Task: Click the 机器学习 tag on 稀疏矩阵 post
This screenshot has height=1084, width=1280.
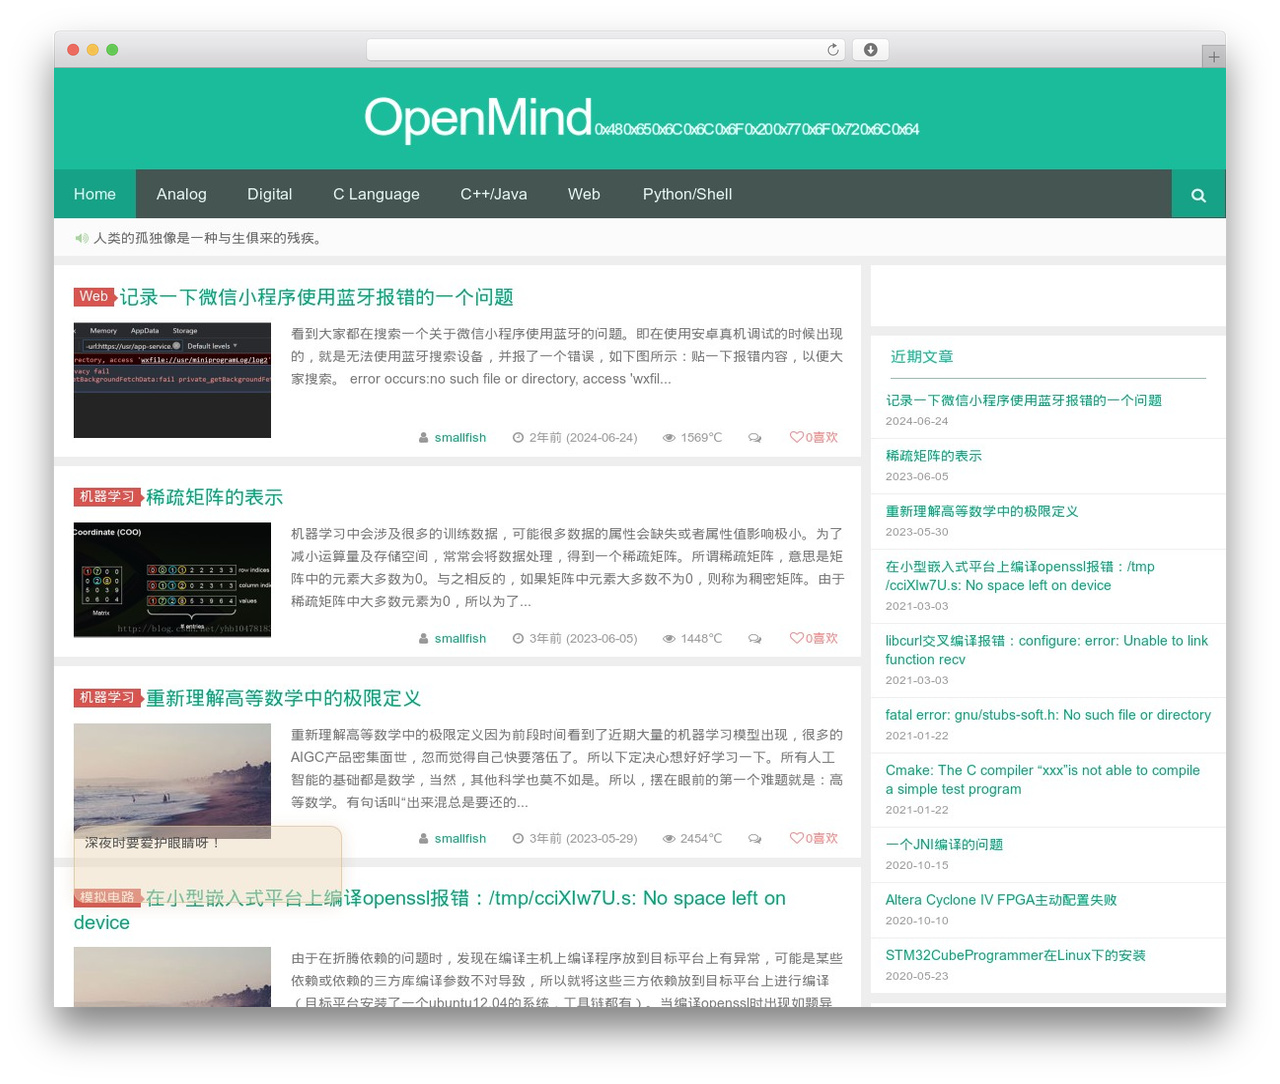Action: coord(106,497)
